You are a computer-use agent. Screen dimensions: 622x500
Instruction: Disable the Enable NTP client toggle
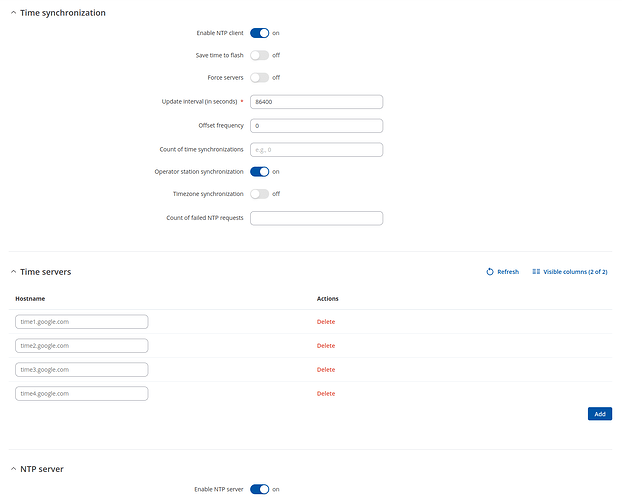click(259, 33)
